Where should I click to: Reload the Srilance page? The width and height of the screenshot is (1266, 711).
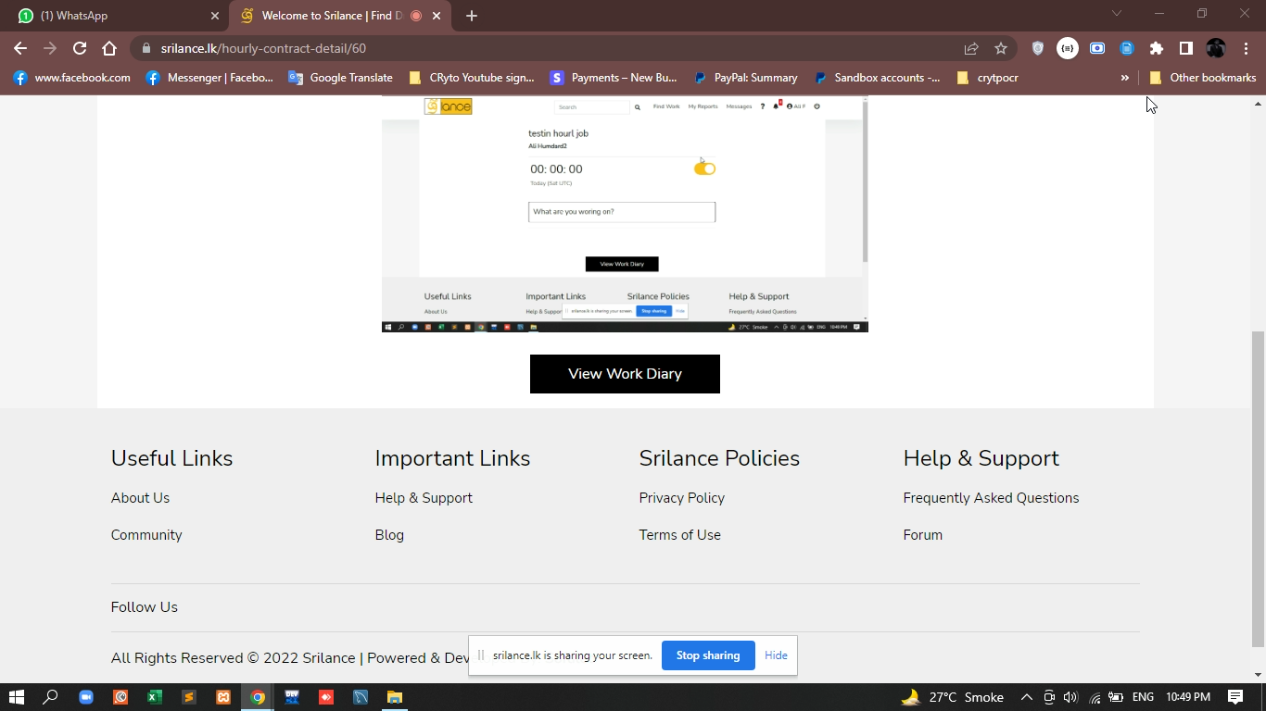[80, 48]
